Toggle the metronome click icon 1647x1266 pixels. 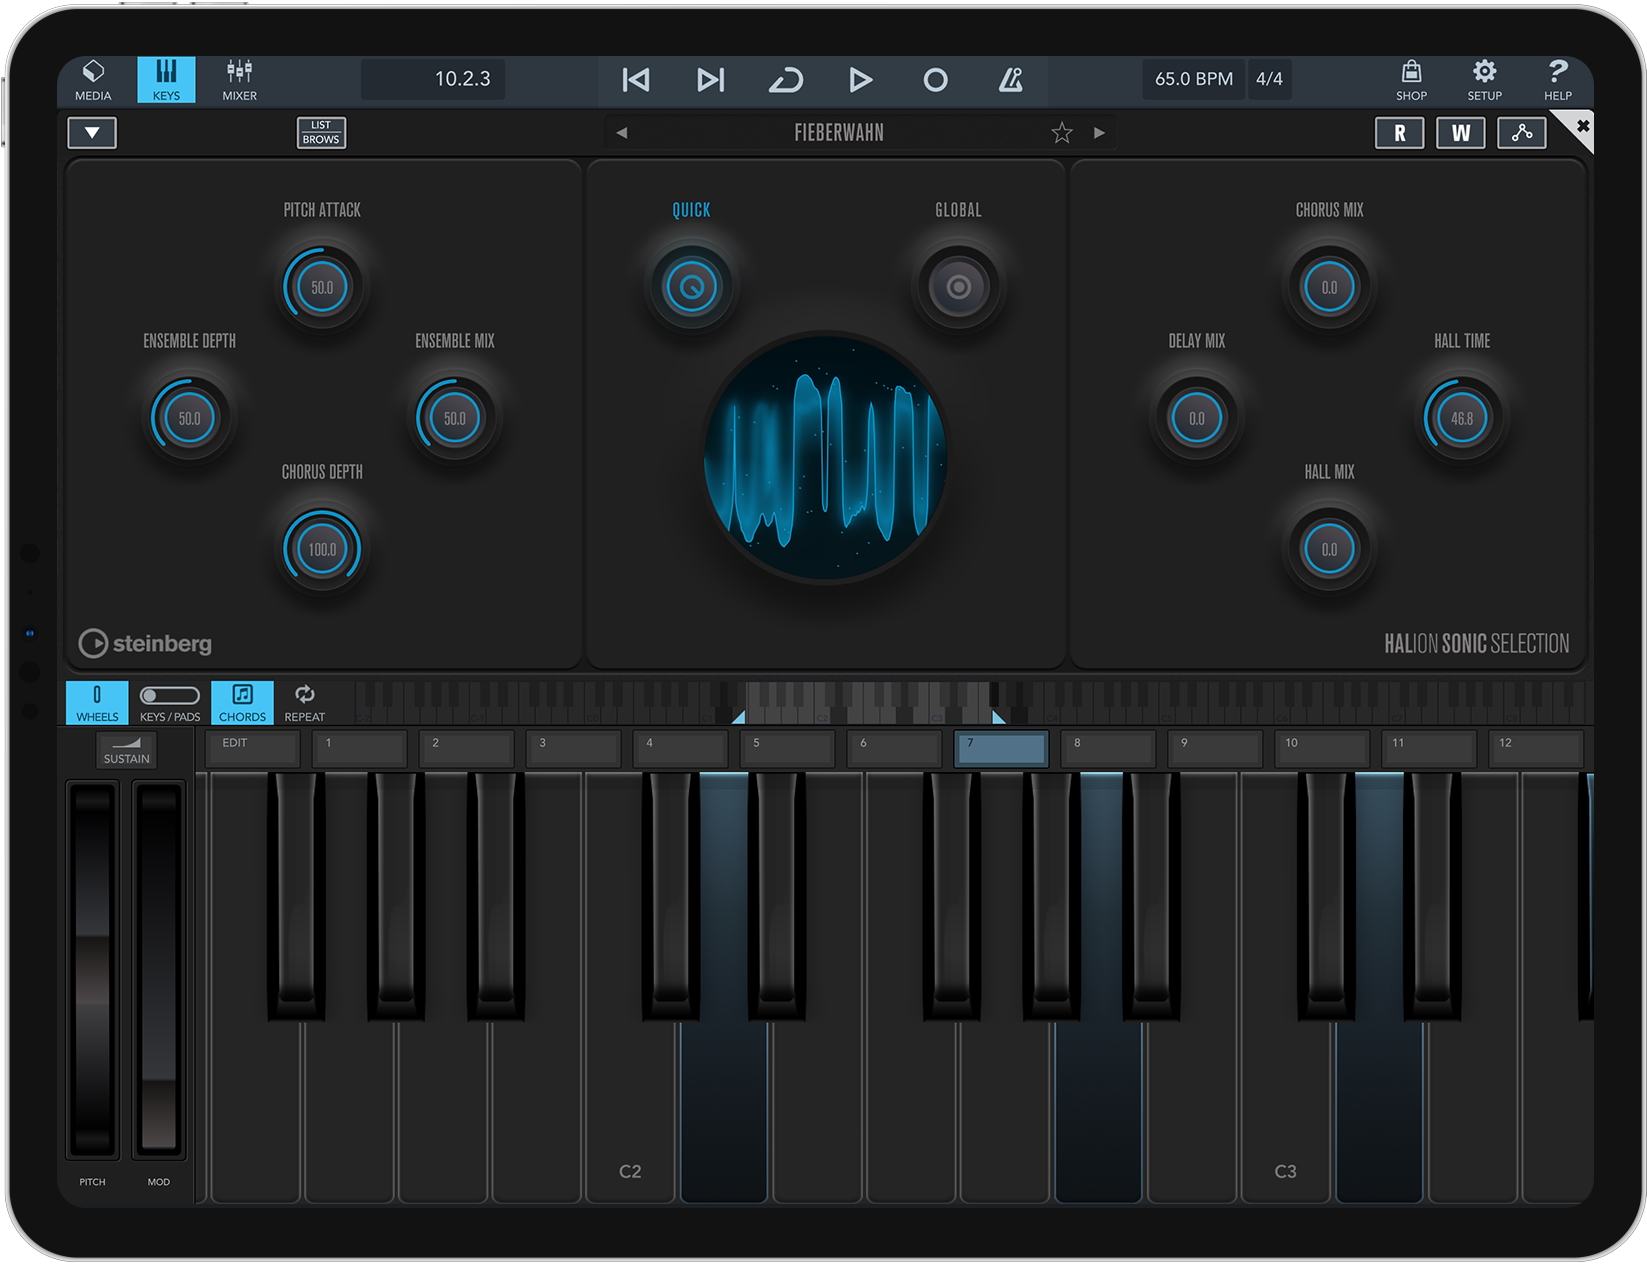(x=1010, y=80)
